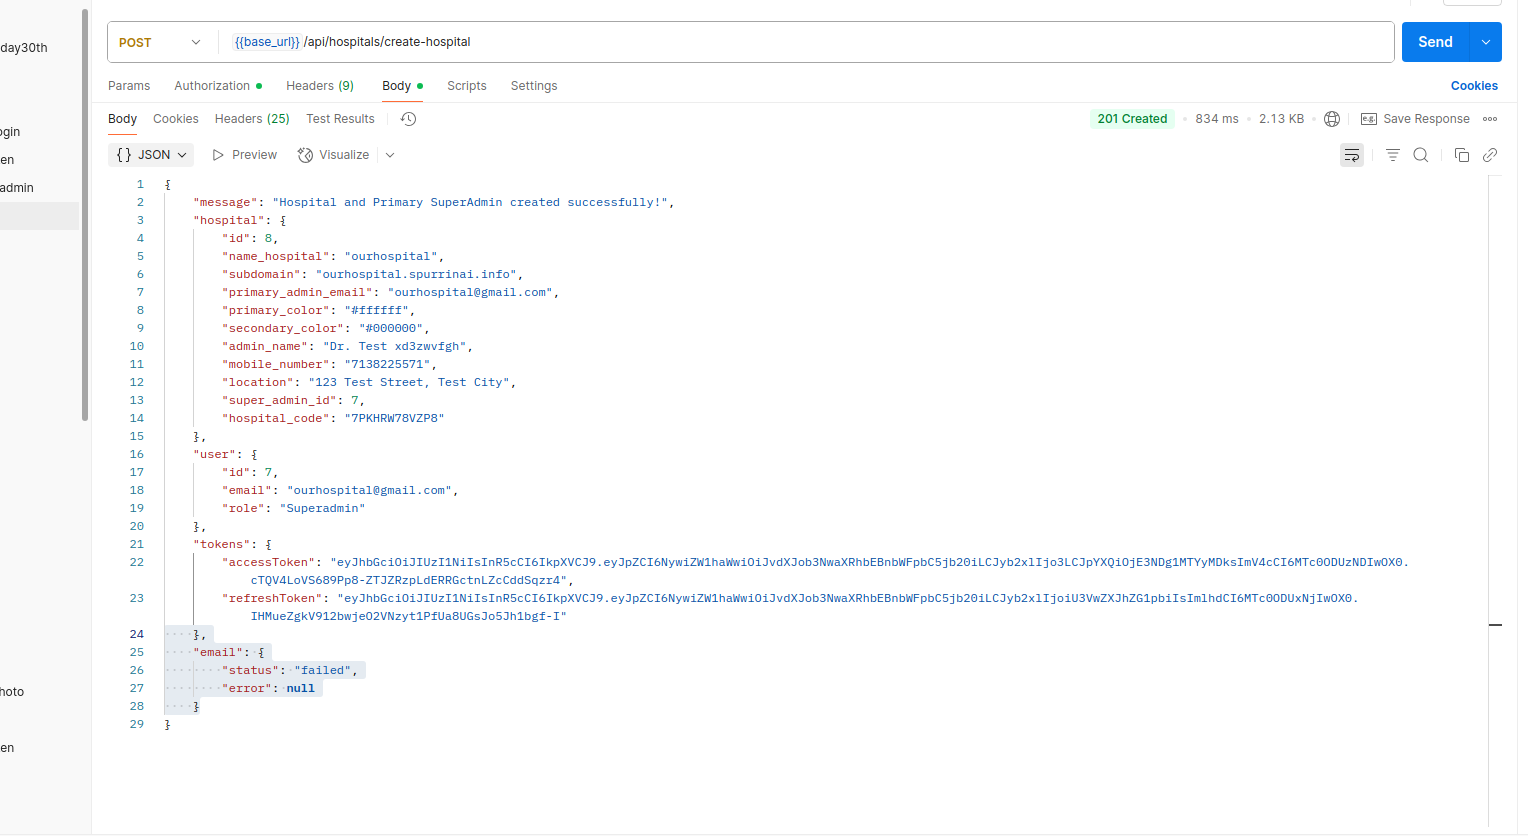The image size is (1528, 836).
Task: Switch to Preview view of response
Action: (x=245, y=155)
